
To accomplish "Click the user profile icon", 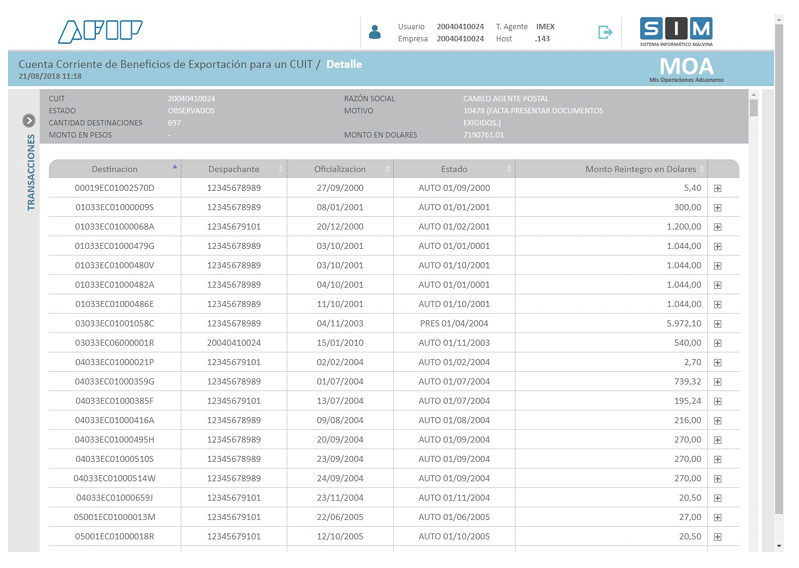I will (375, 32).
